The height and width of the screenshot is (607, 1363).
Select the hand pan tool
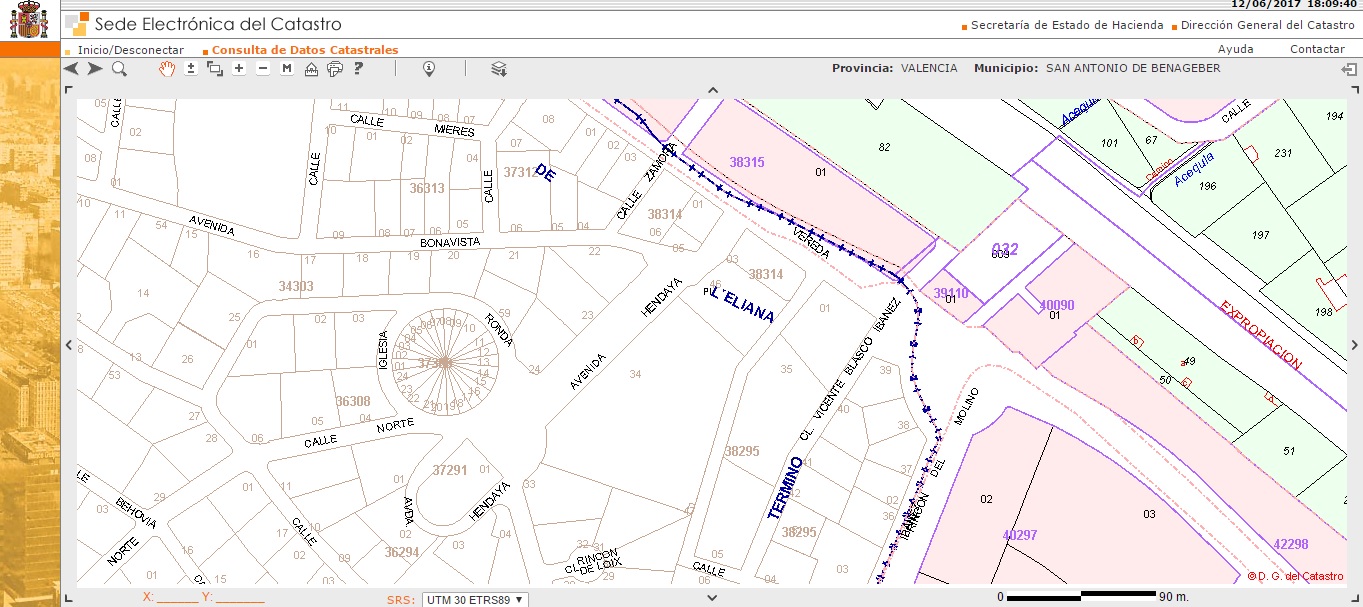click(167, 69)
